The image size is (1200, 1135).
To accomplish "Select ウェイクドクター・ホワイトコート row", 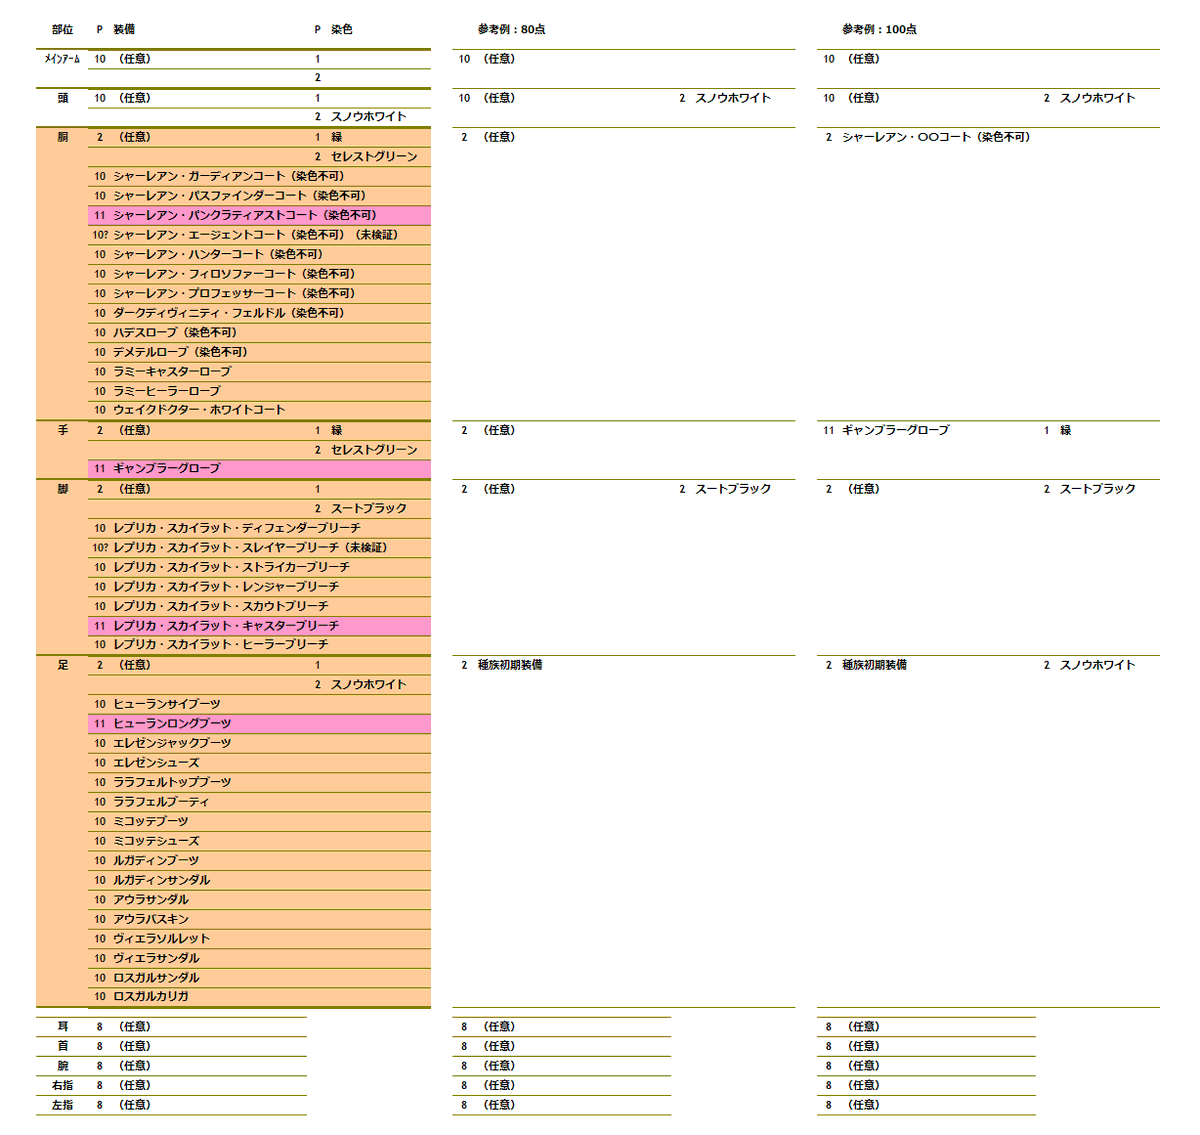I will pyautogui.click(x=260, y=410).
